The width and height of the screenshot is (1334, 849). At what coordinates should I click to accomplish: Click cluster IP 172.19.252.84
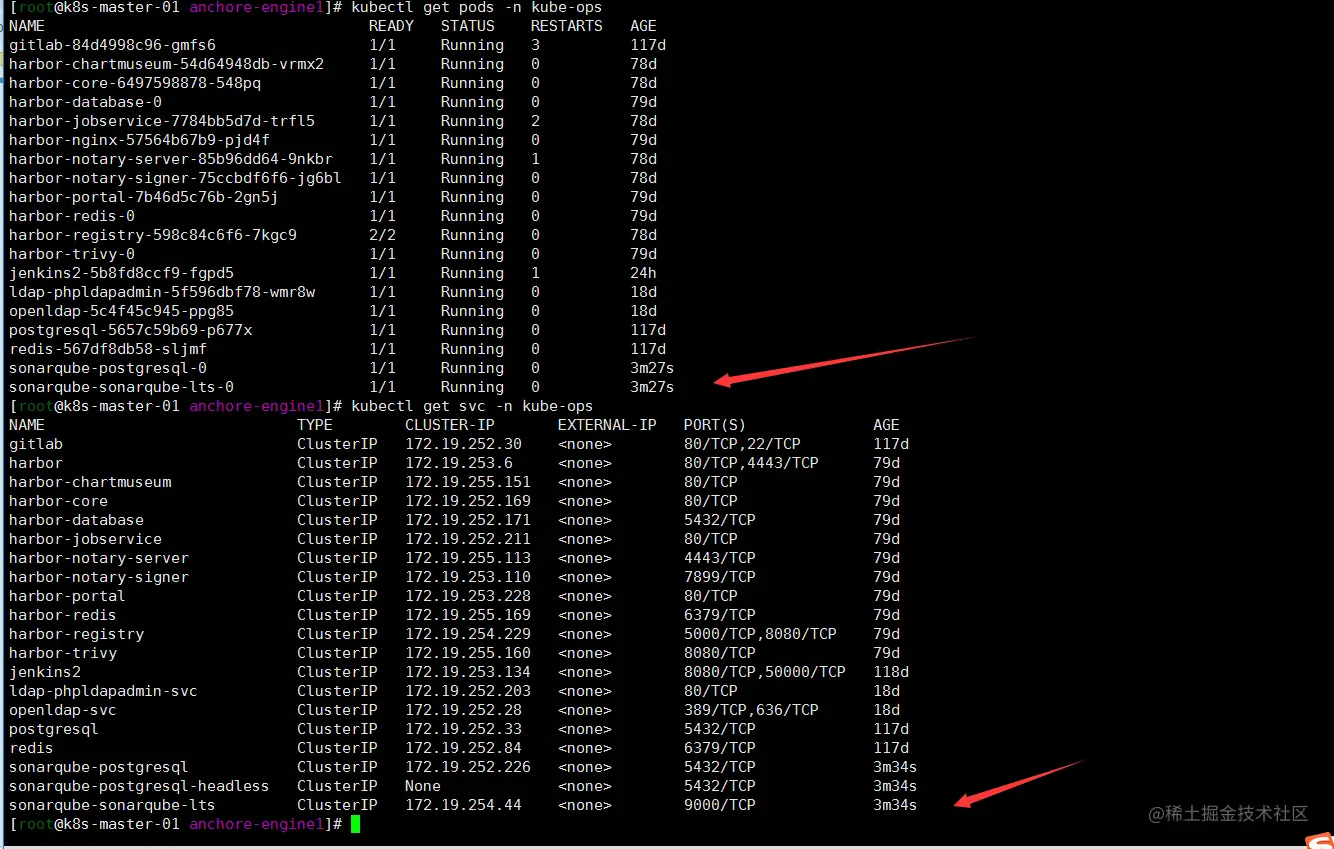[463, 748]
